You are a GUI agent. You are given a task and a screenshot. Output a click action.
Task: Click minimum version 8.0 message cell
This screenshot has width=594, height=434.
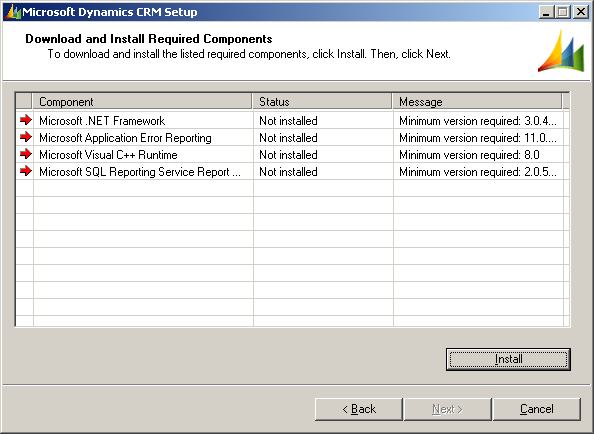coord(469,155)
